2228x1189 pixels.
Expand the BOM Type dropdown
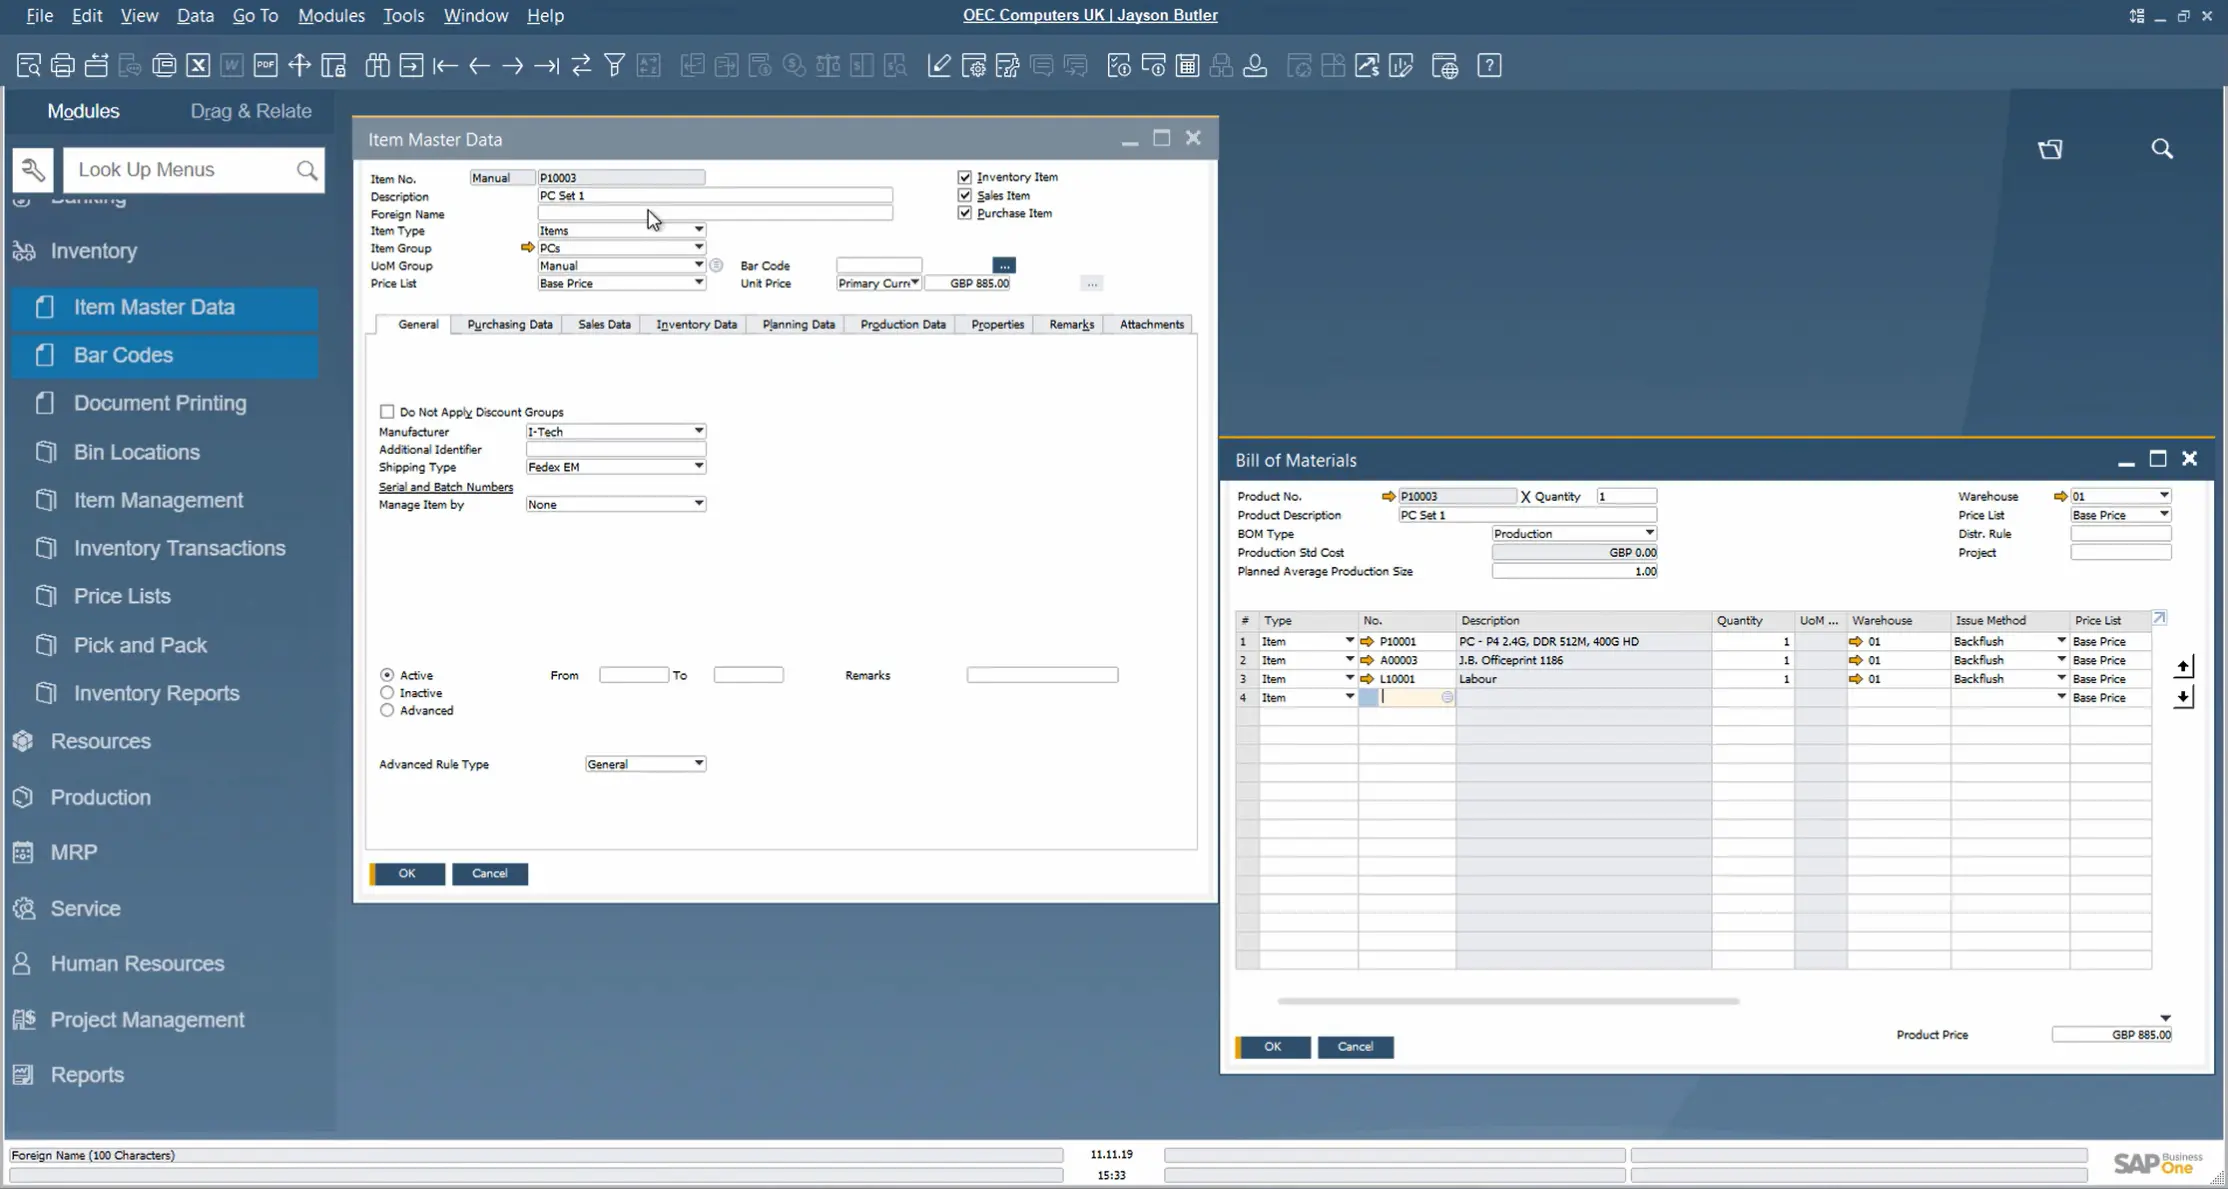(1649, 534)
